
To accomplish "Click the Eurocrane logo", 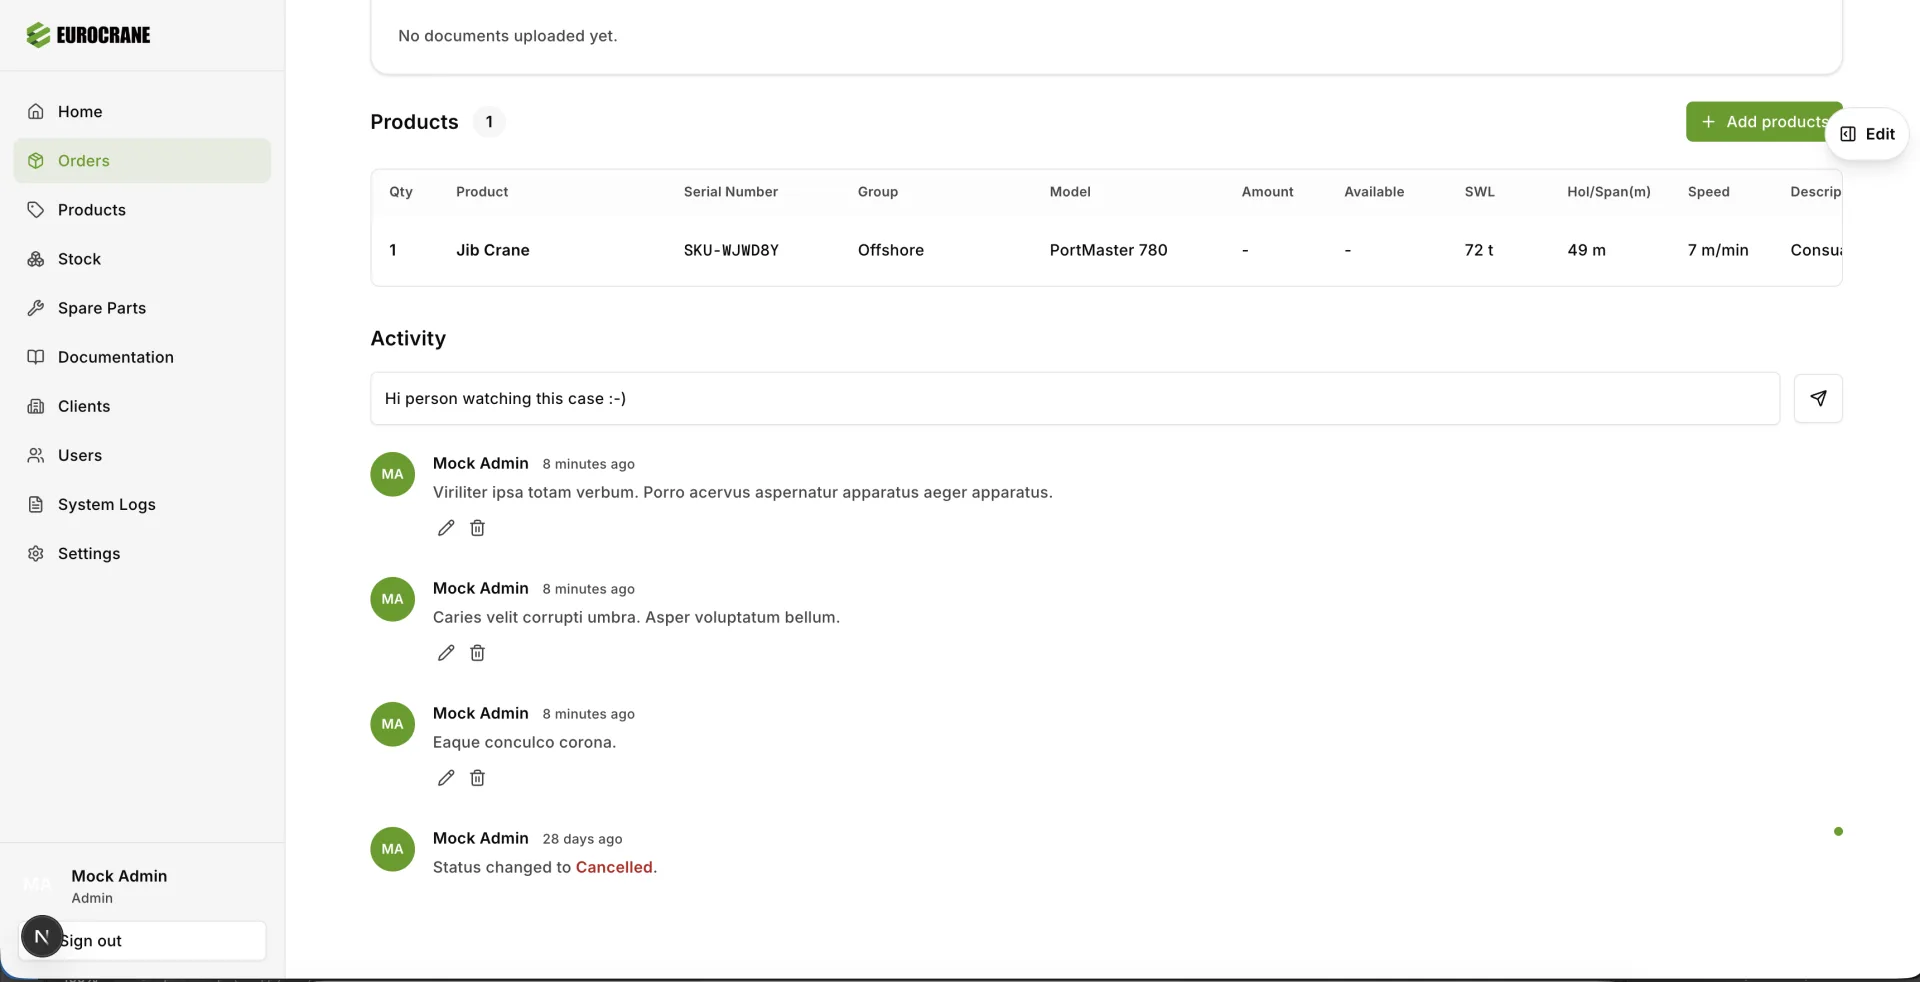I will tap(89, 35).
